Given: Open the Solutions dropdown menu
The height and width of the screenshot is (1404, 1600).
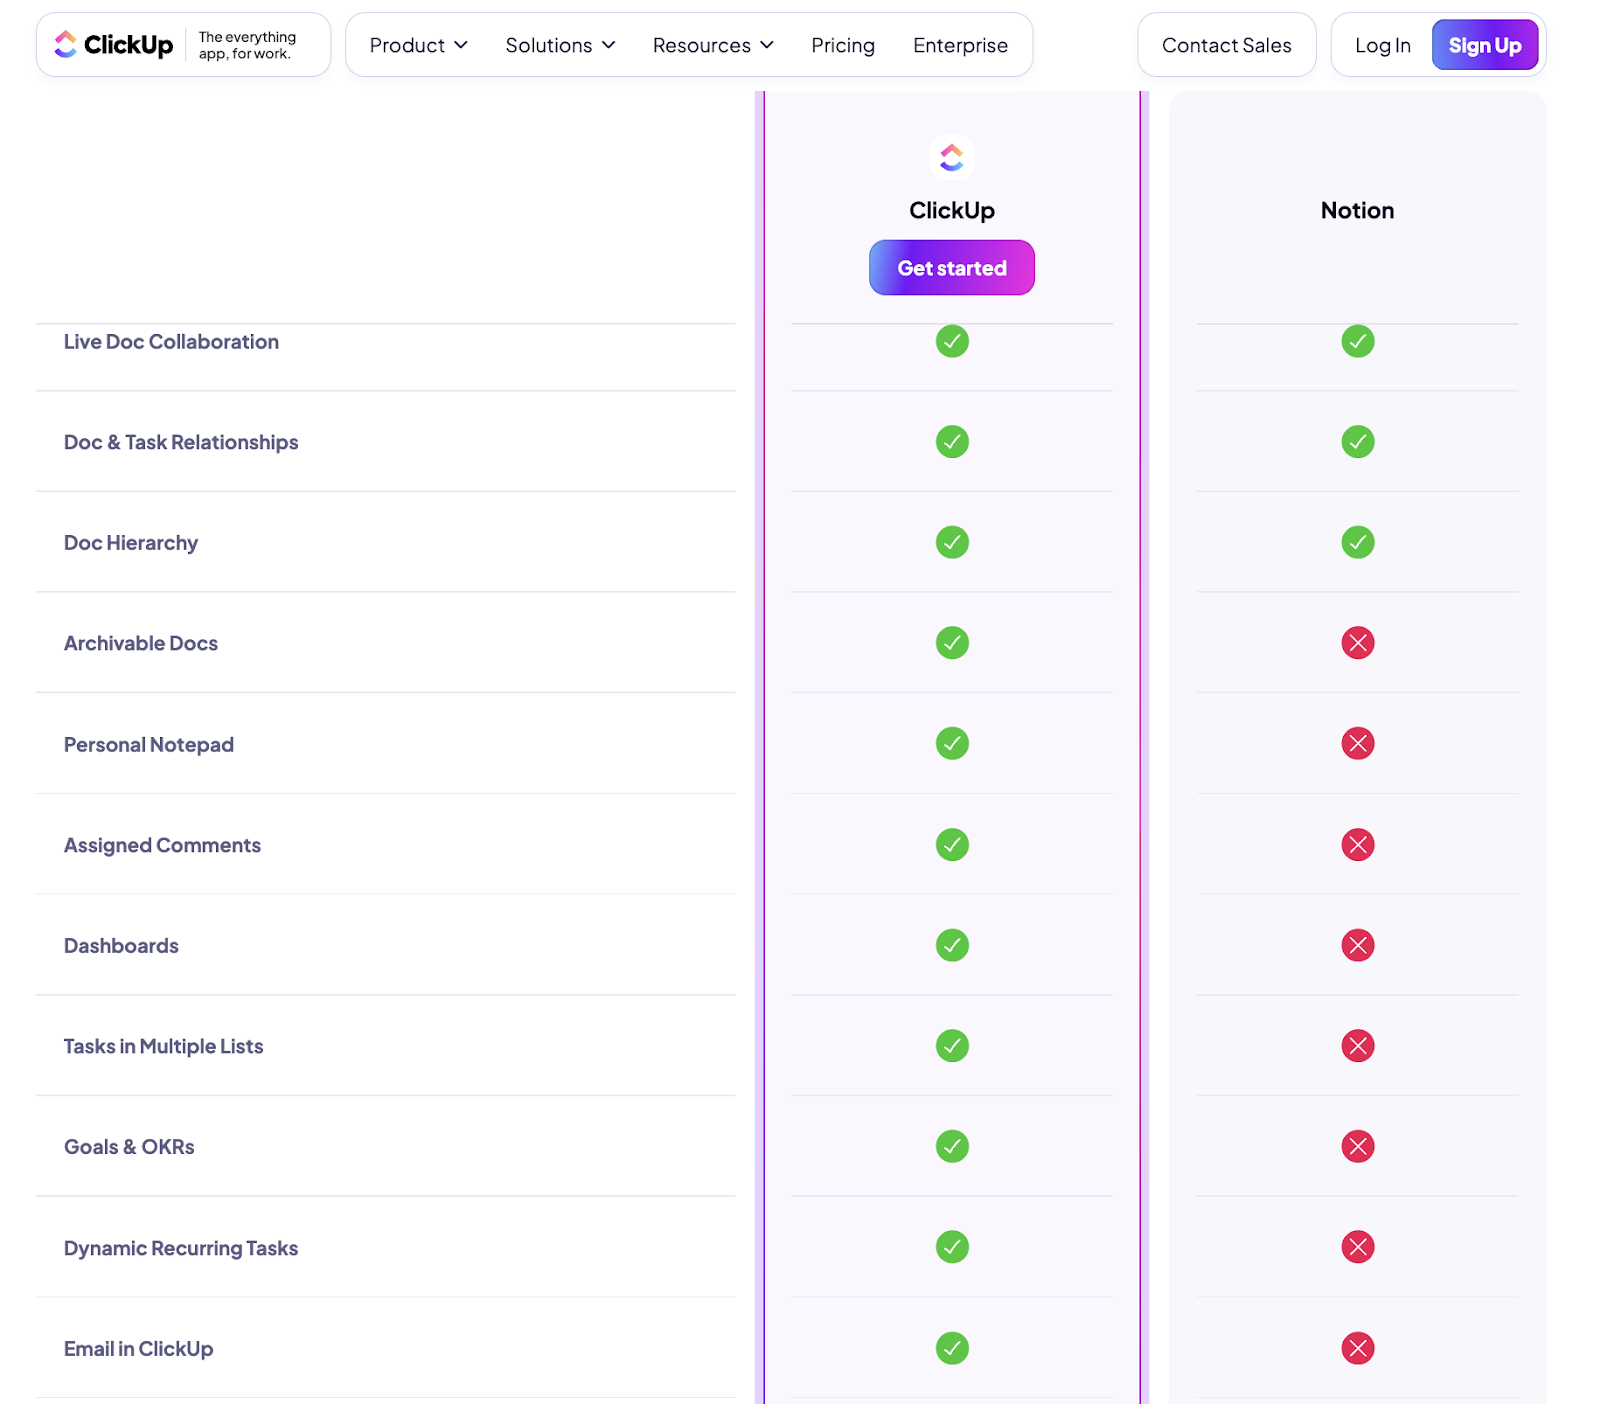Looking at the screenshot, I should coord(560,45).
